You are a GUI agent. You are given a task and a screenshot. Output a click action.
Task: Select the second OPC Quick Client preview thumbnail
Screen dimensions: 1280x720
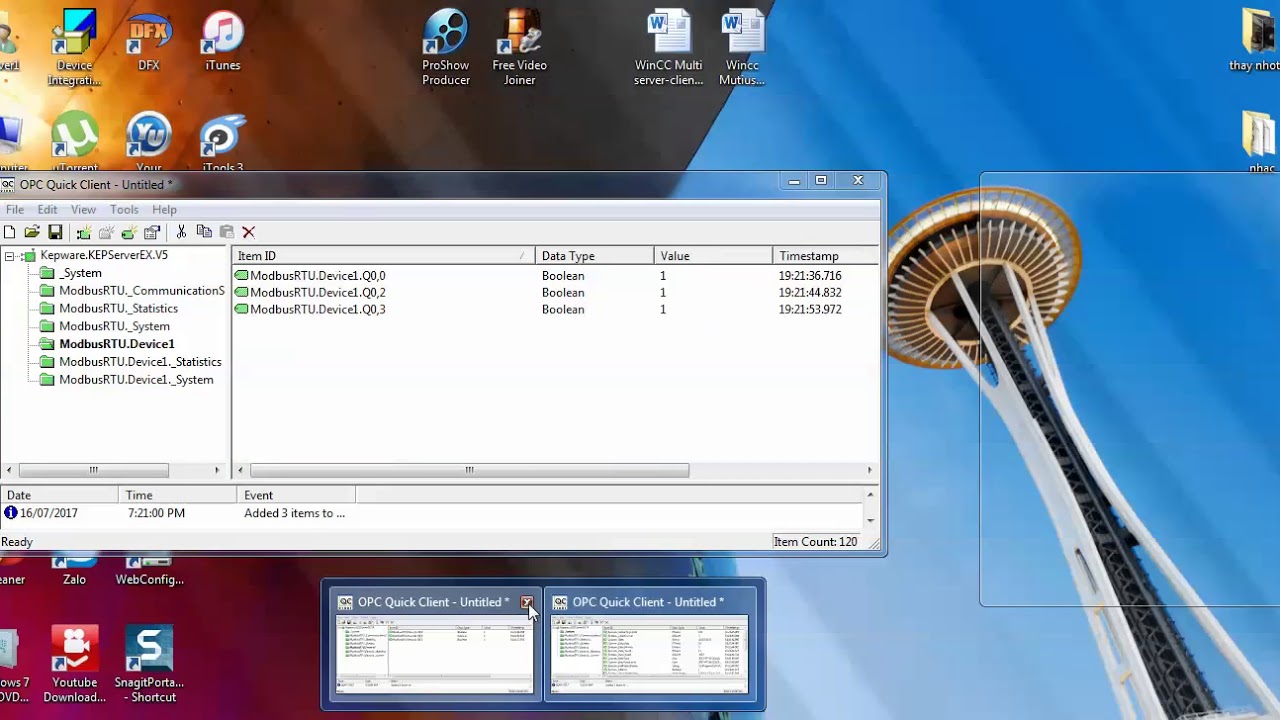[x=649, y=655]
